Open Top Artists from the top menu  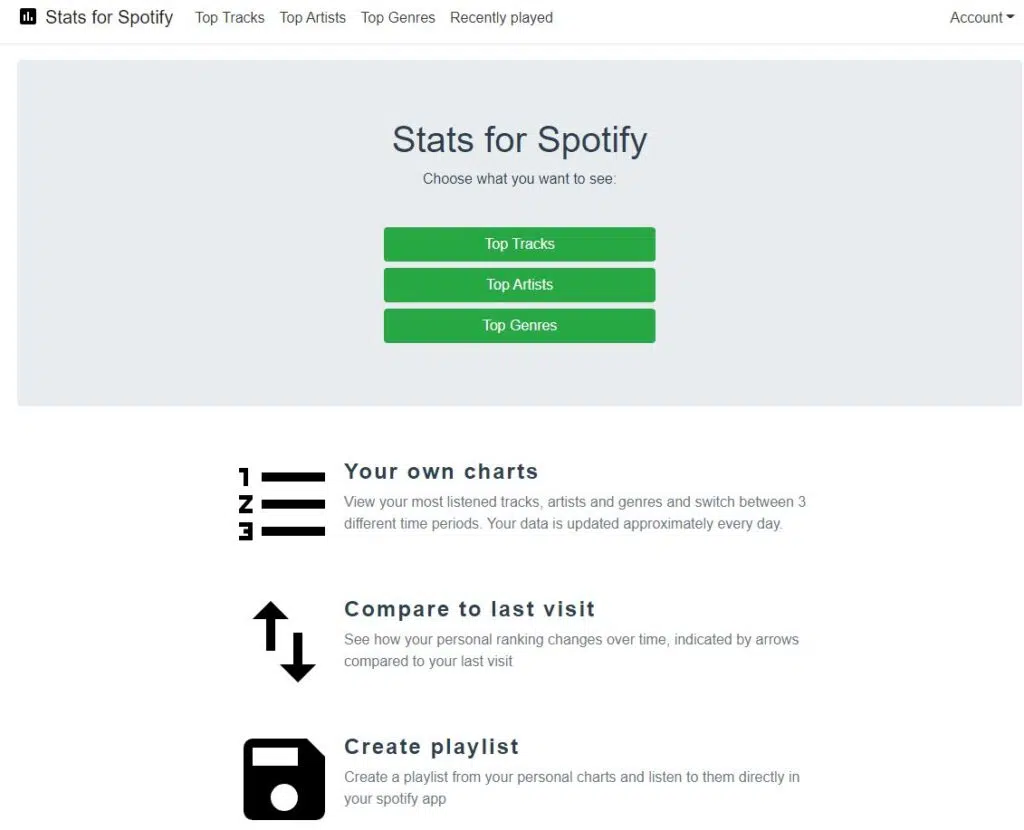312,17
